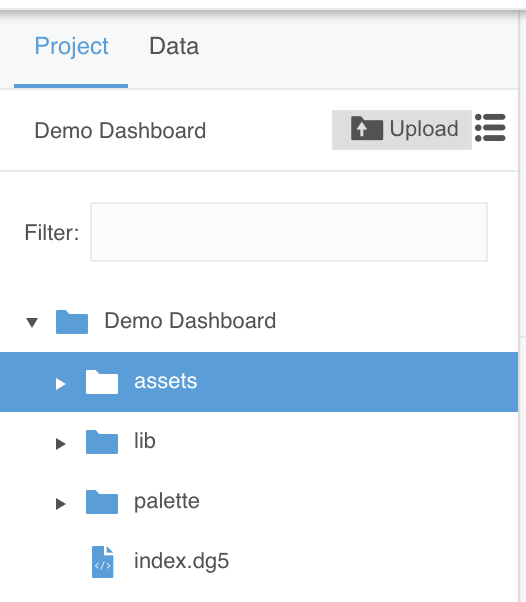Select Demo Dashboard tree root label
Image resolution: width=526 pixels, height=602 pixels.
click(190, 321)
